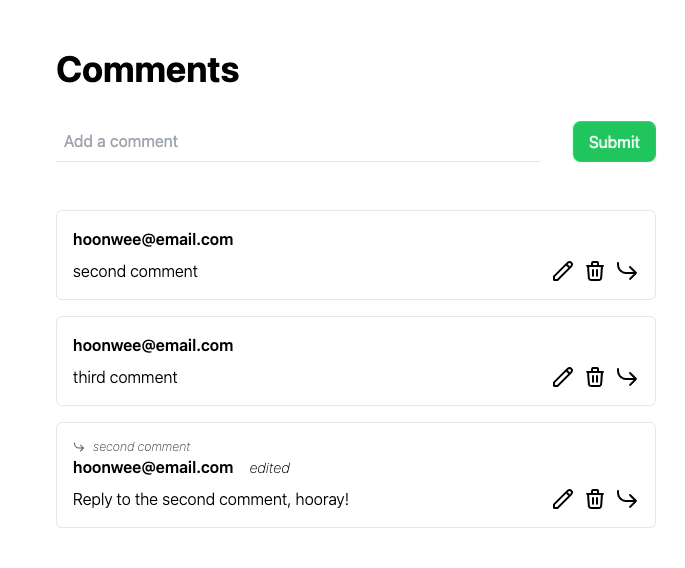This screenshot has height=568, width=685.
Task: Delete the "hooray!" reply comment
Action: pos(595,499)
